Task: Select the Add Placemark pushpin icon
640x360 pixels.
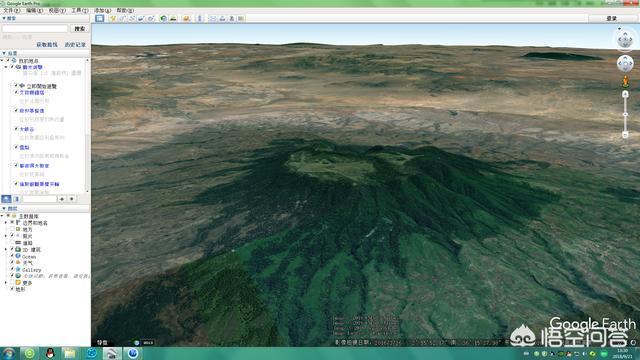Action: point(113,18)
